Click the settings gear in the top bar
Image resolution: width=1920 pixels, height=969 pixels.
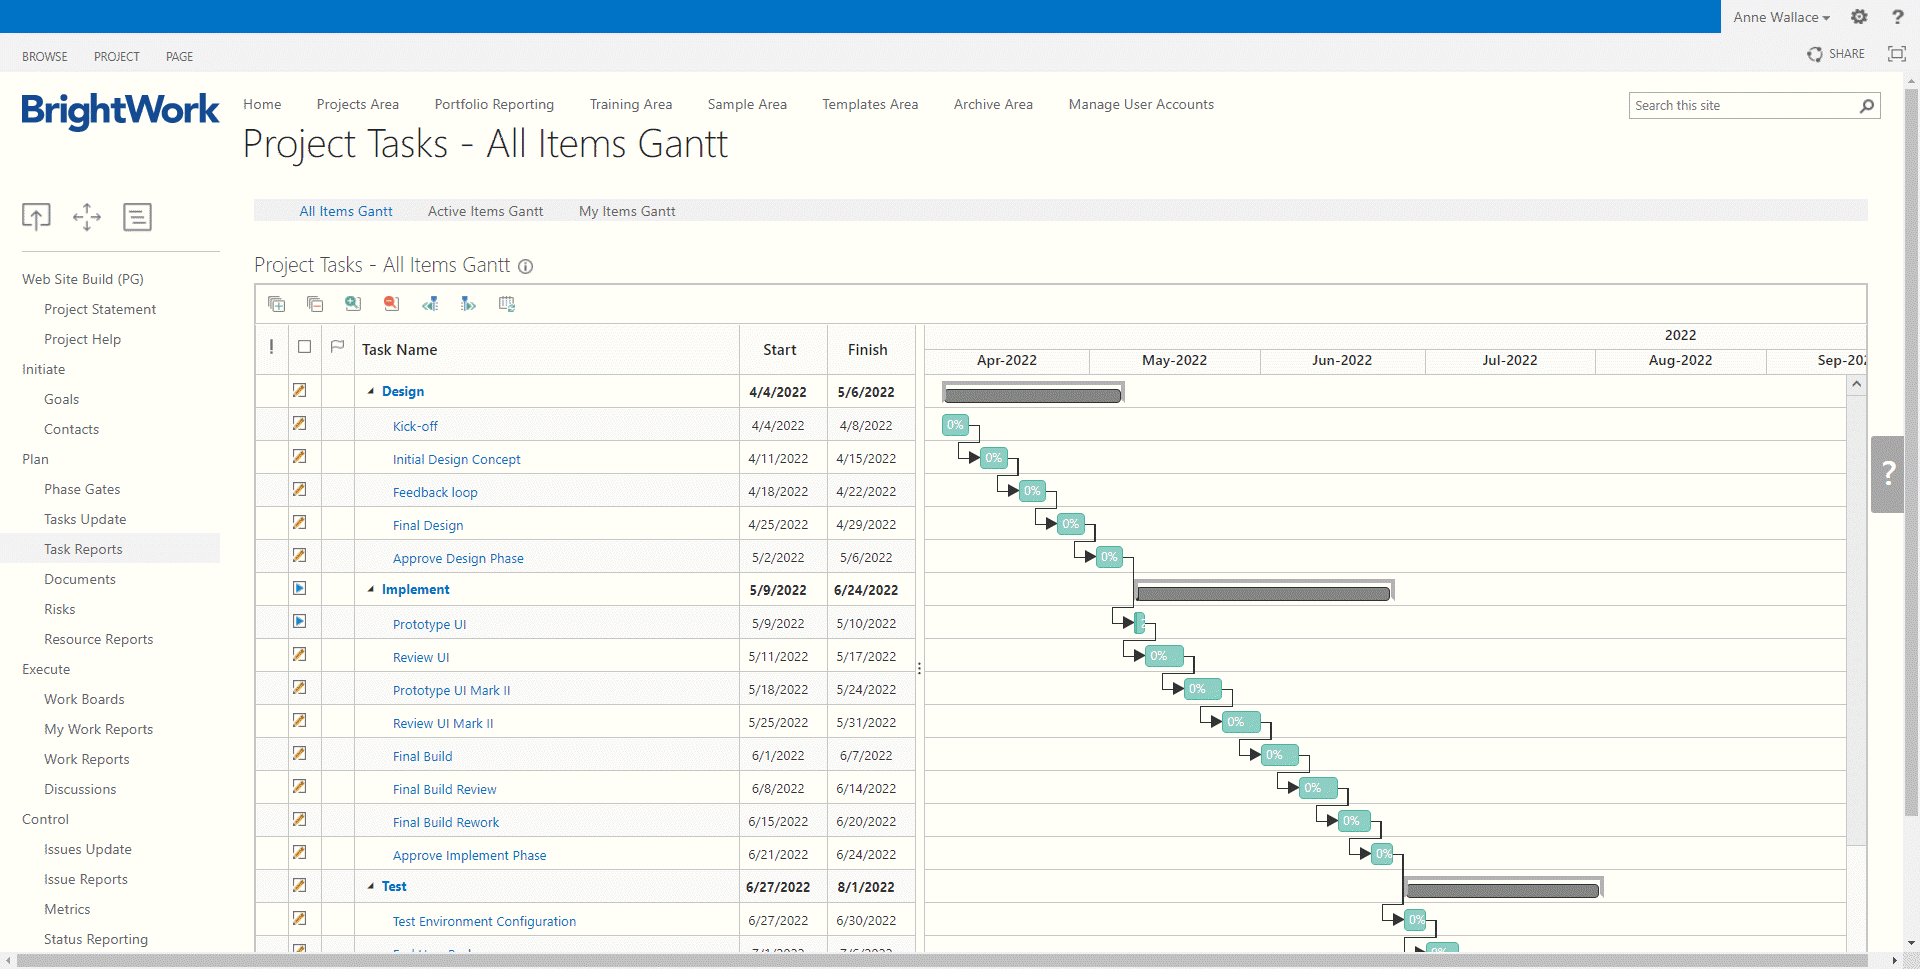click(x=1859, y=17)
